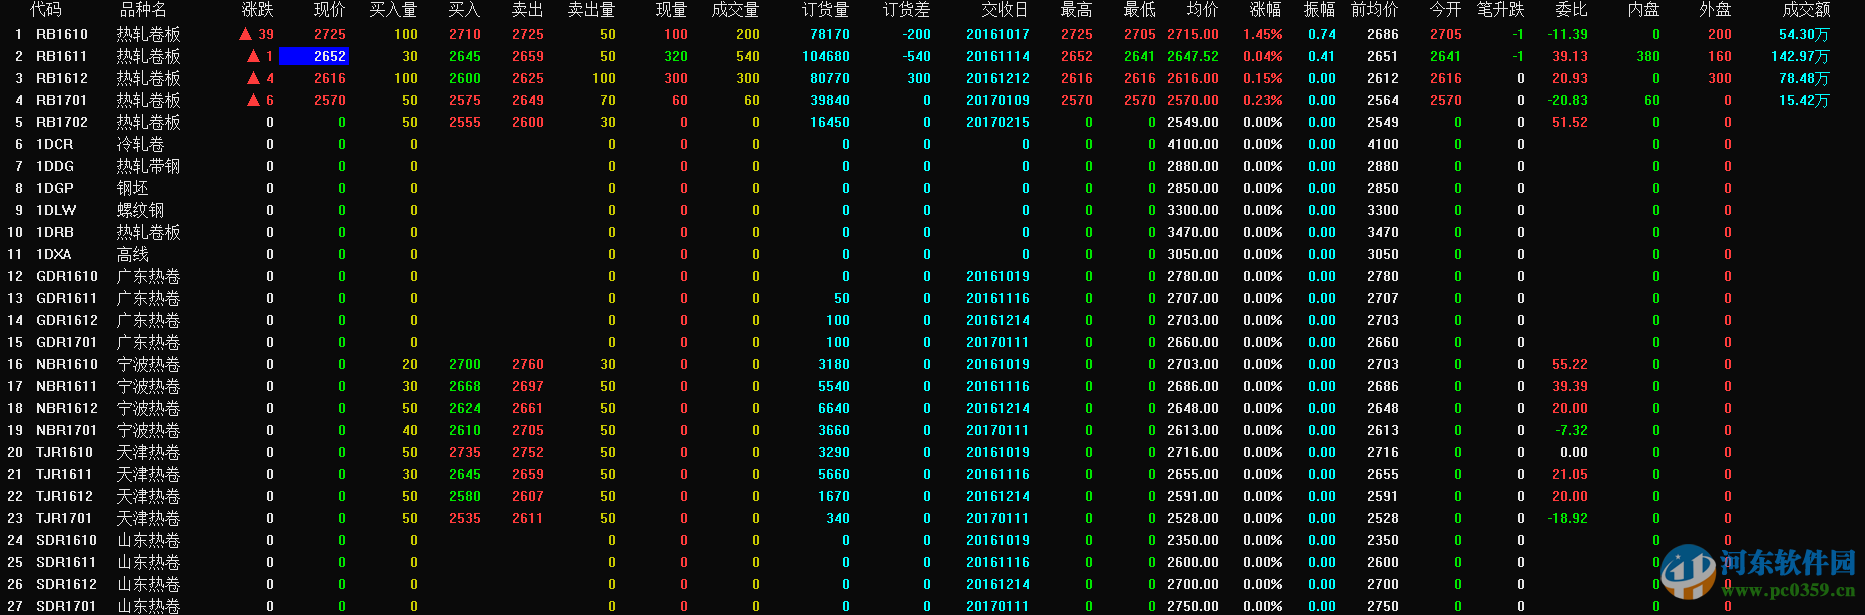Sort by the 成交量 column header
Viewport: 1865px width, 615px height.
[736, 9]
